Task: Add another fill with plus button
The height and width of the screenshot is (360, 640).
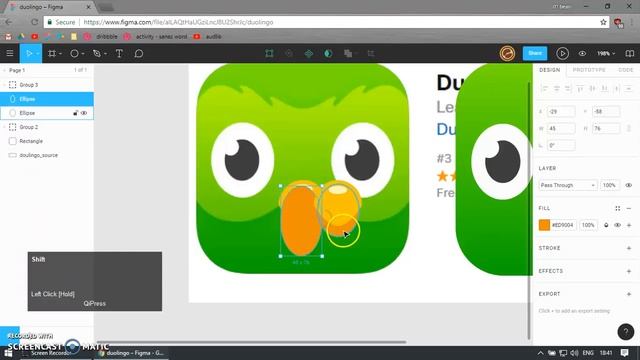Action: click(629, 225)
